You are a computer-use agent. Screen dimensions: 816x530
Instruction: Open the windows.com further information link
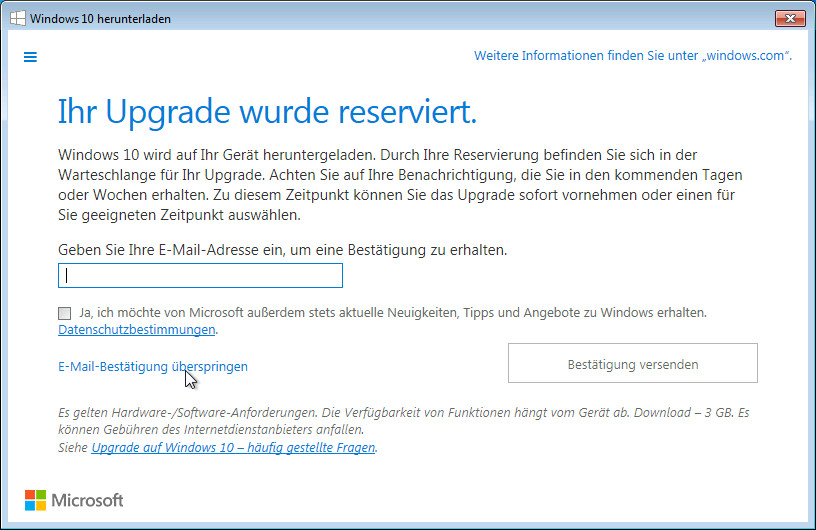[x=633, y=56]
